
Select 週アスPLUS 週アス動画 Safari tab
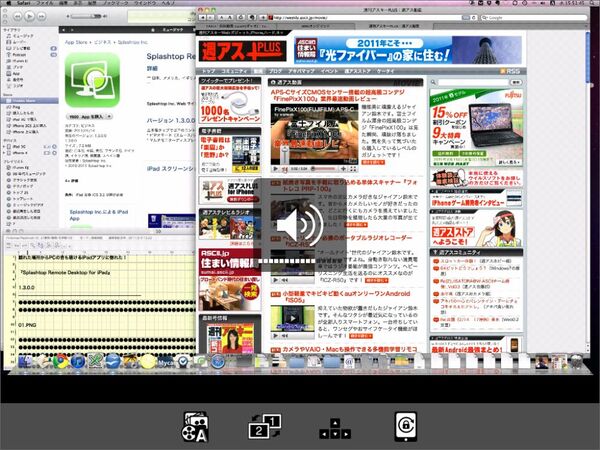(x=395, y=26)
